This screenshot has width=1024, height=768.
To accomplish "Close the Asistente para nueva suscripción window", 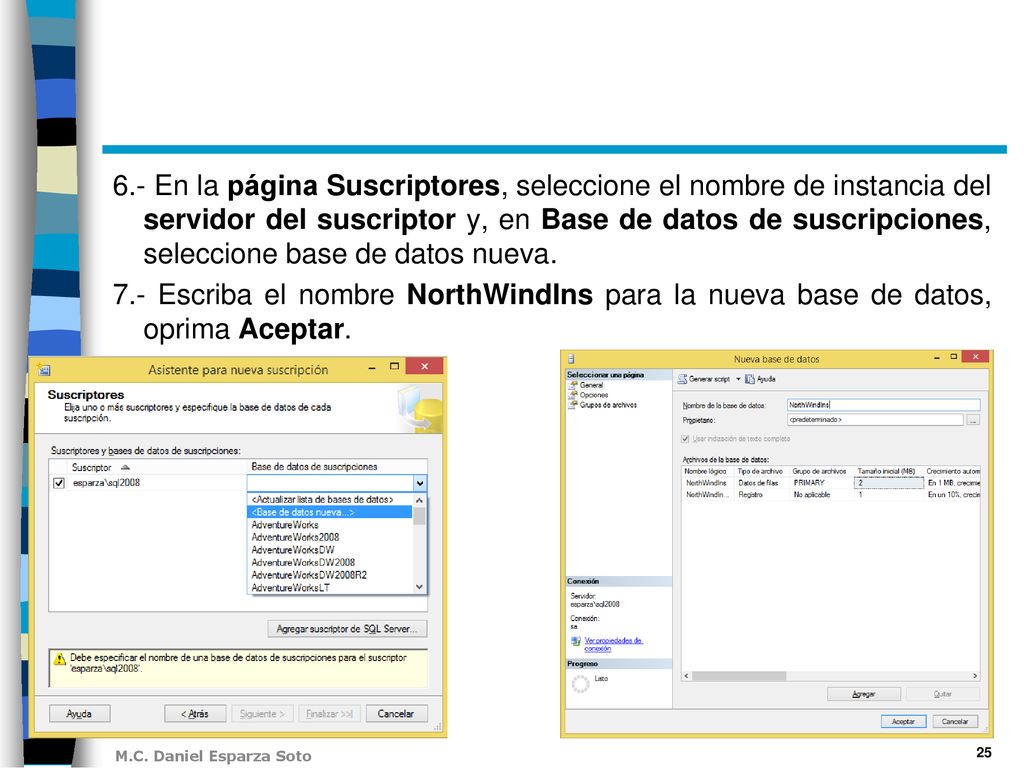I will (x=424, y=366).
